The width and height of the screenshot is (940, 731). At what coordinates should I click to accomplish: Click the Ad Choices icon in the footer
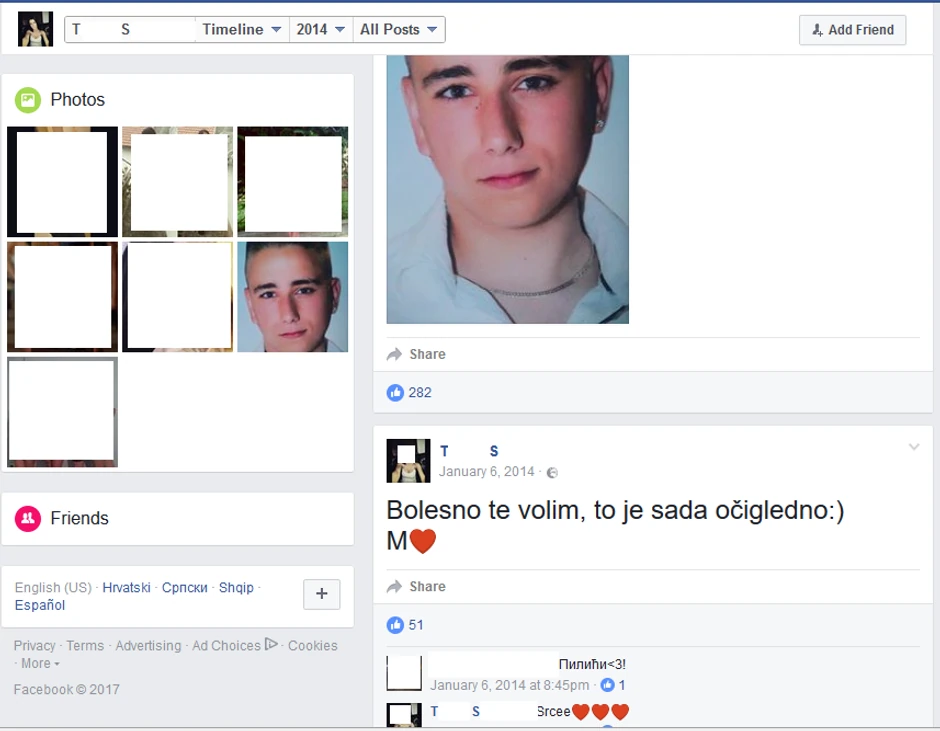(270, 645)
